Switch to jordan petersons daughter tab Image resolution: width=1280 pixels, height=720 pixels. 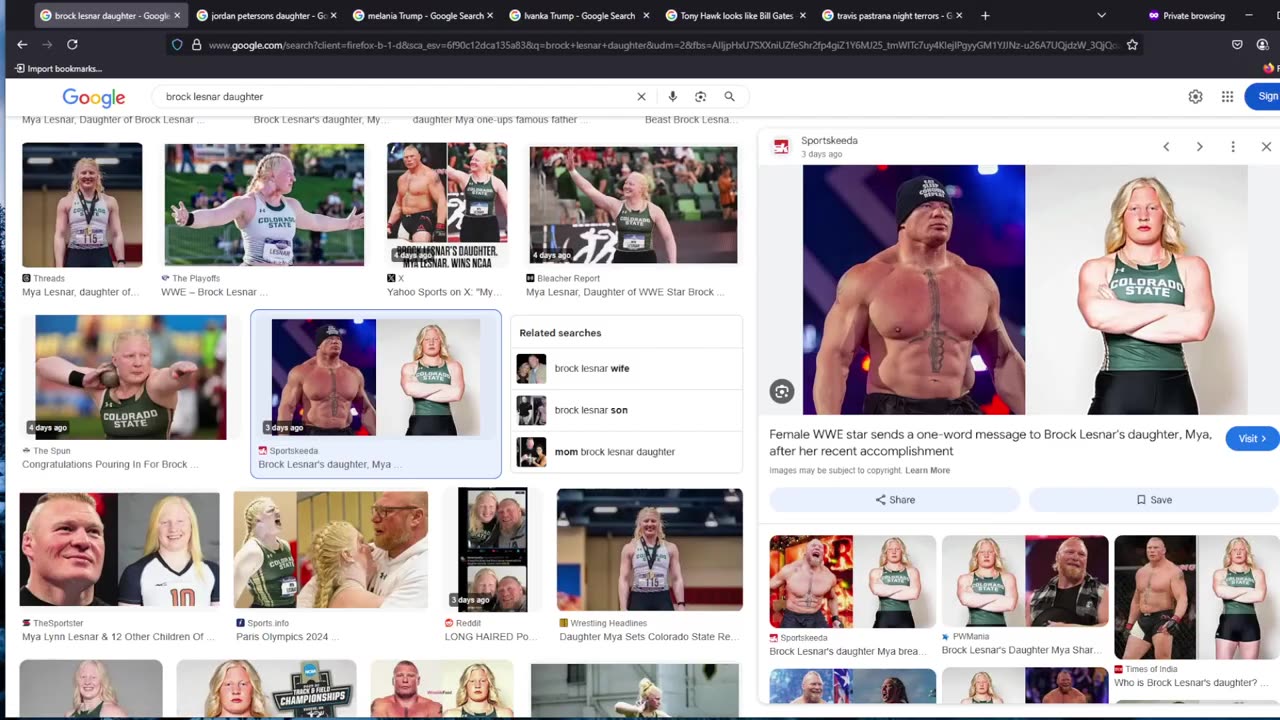click(262, 15)
